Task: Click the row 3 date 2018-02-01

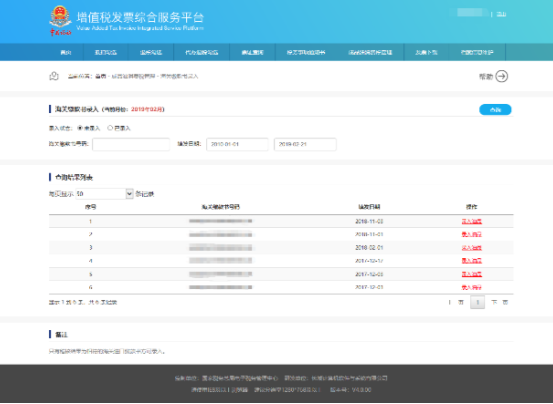Action: [x=369, y=248]
